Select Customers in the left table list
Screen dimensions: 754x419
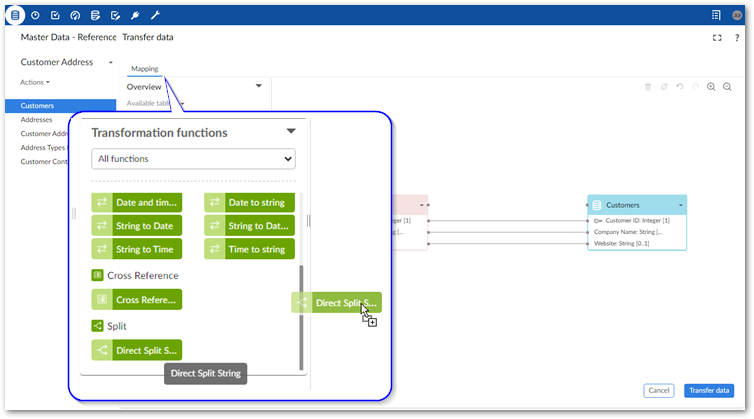coord(38,105)
